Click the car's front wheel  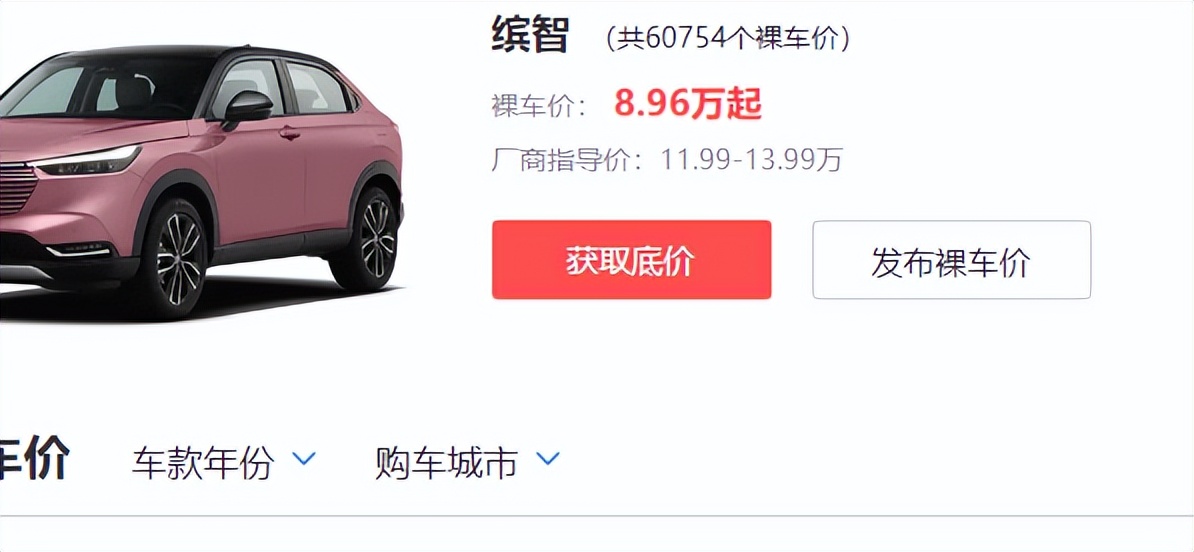pos(177,257)
